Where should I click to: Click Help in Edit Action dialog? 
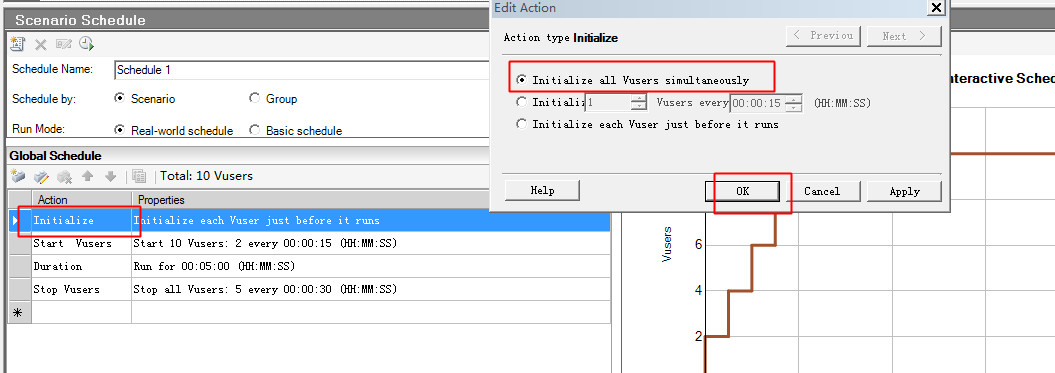tap(542, 191)
